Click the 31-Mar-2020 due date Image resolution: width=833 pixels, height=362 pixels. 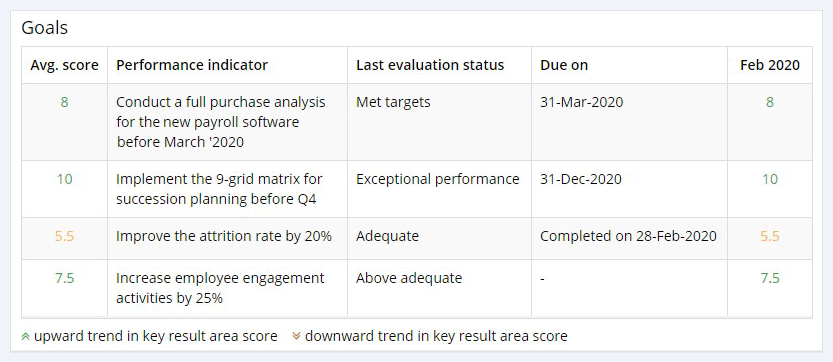[x=582, y=102]
